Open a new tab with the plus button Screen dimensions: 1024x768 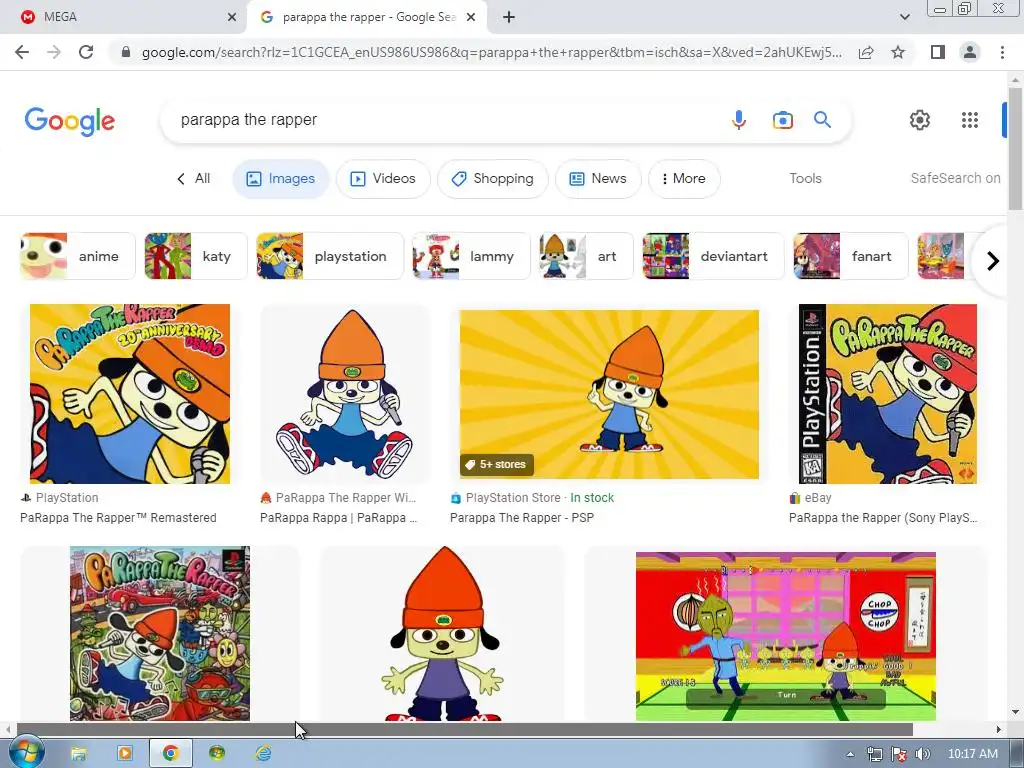[x=509, y=17]
